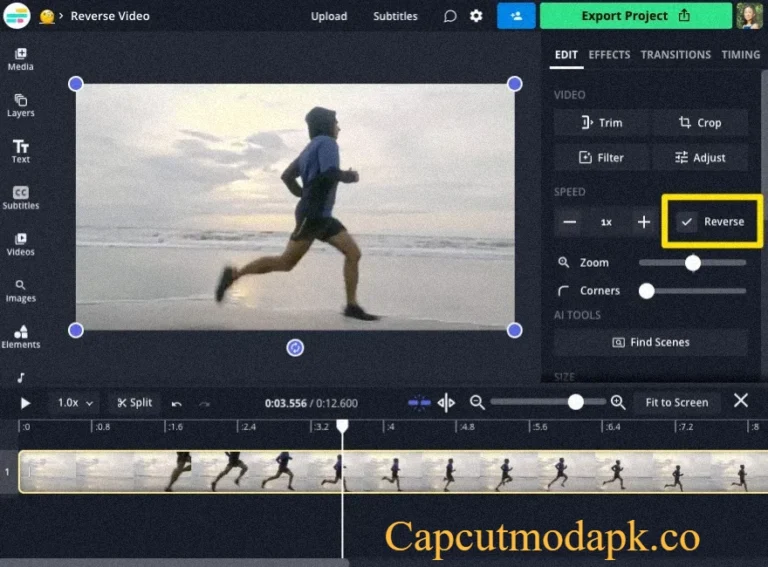Click the Export Project button
The image size is (768, 567).
coord(636,16)
